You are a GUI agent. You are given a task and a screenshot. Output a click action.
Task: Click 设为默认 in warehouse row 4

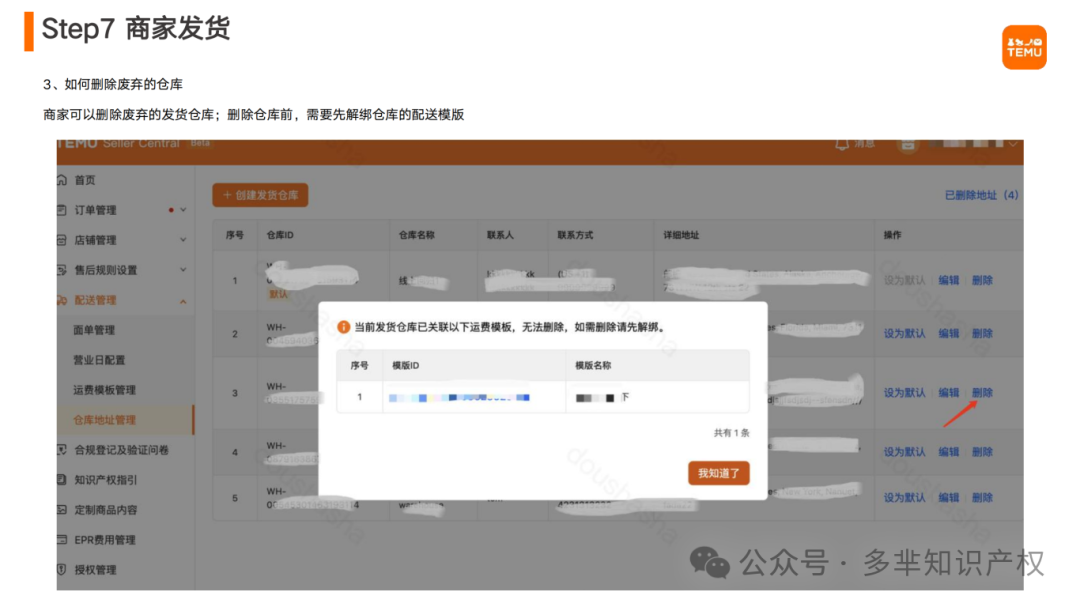pyautogui.click(x=904, y=452)
